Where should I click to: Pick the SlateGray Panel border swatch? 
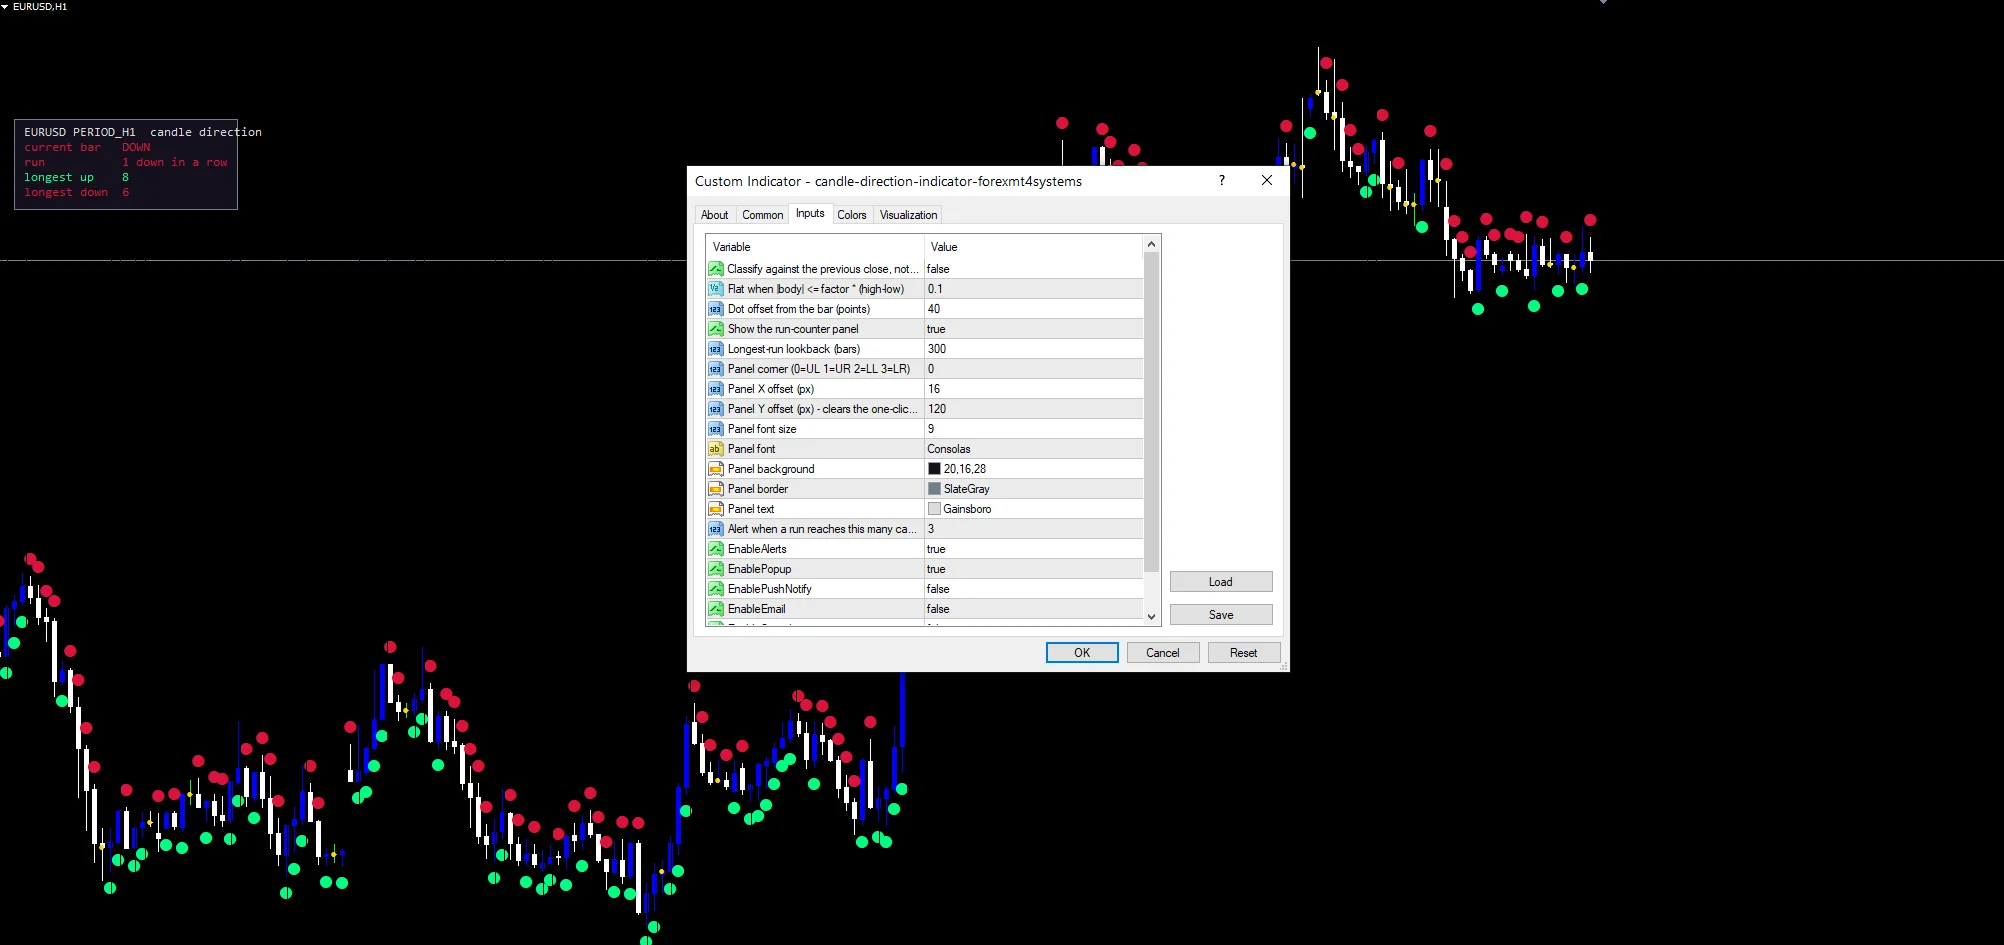(934, 489)
